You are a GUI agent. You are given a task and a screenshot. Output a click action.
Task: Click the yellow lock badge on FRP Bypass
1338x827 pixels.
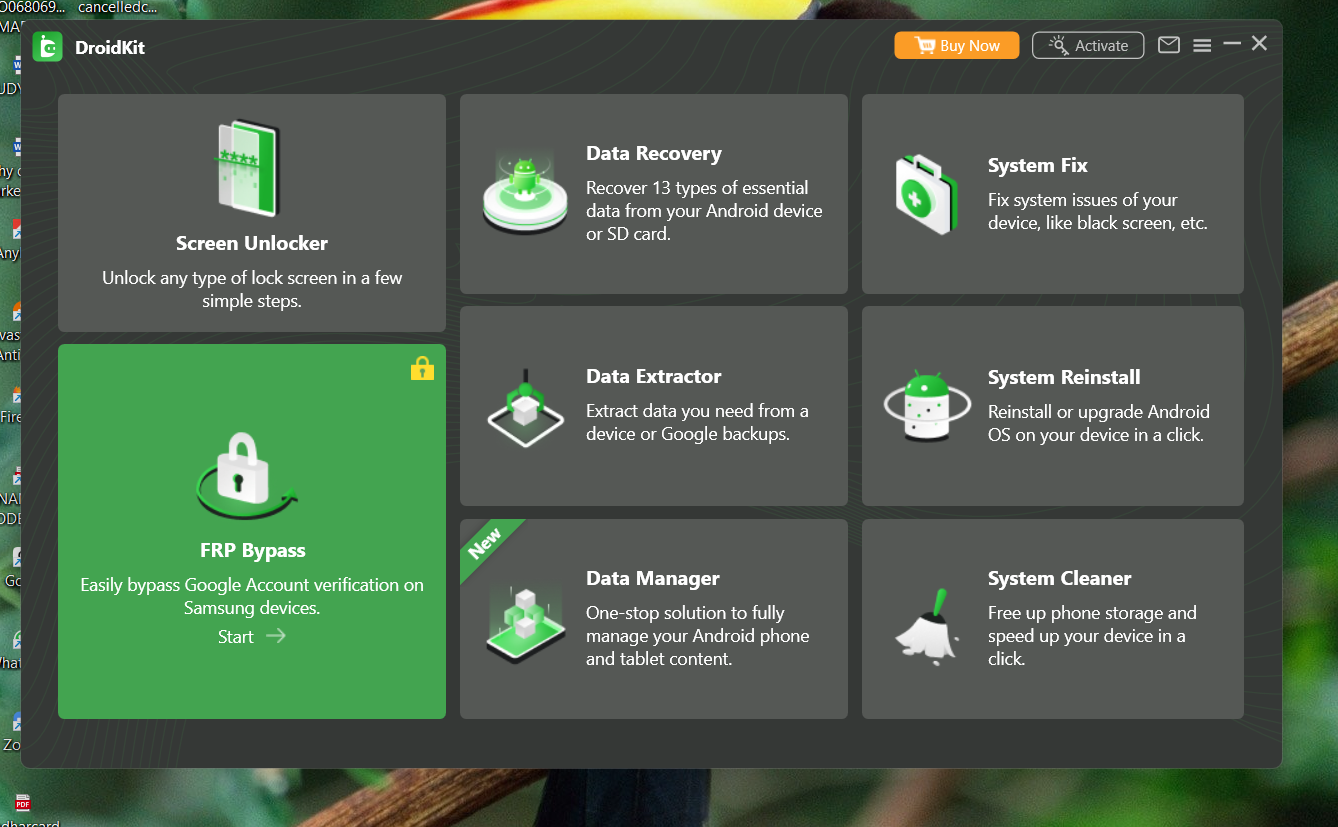pyautogui.click(x=422, y=368)
